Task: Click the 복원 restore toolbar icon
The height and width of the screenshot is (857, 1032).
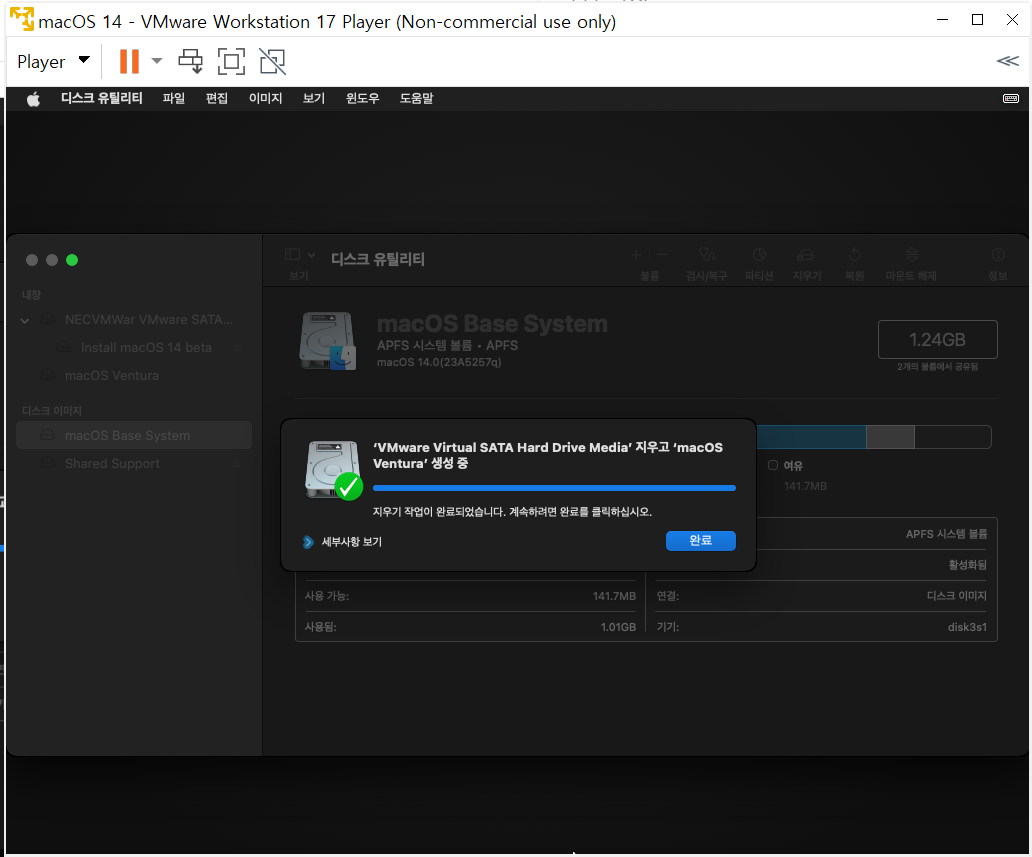Action: click(854, 255)
